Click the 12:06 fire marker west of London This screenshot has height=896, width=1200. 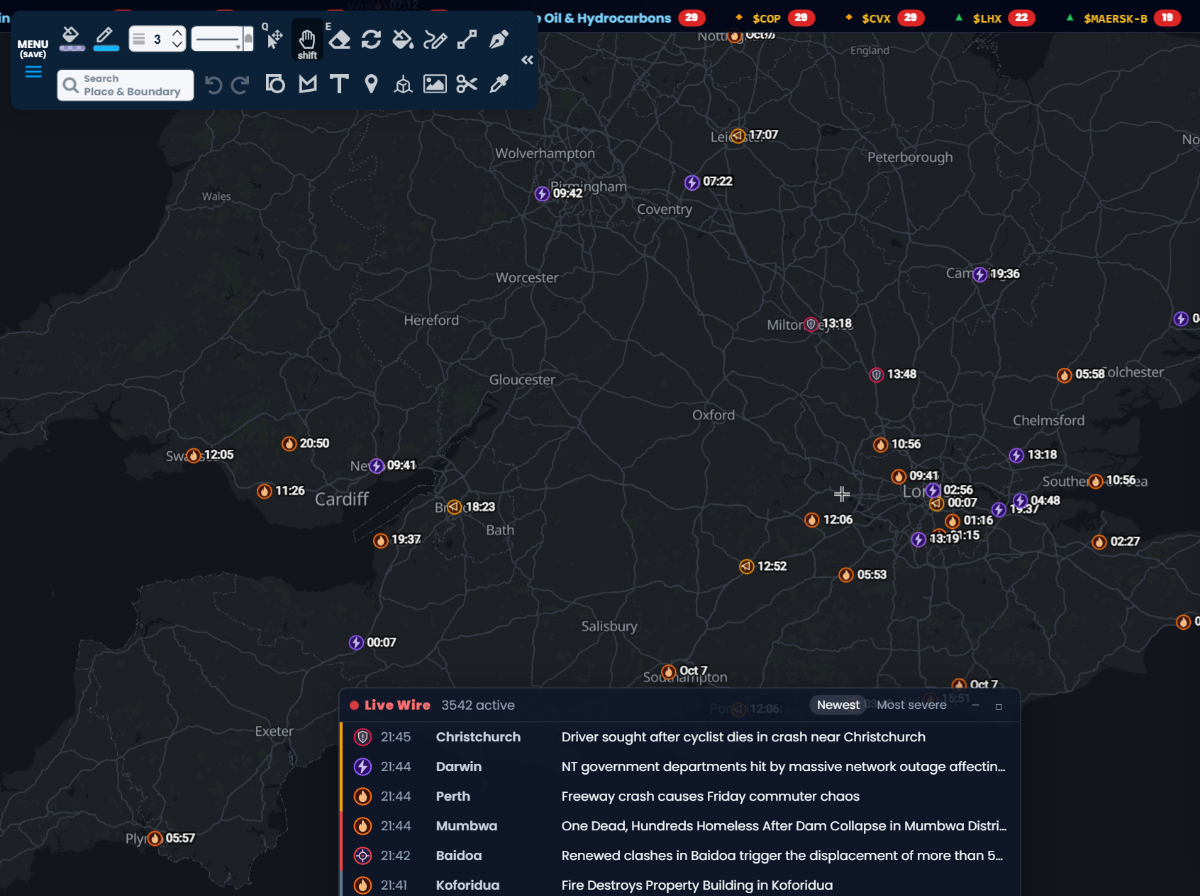click(x=812, y=520)
